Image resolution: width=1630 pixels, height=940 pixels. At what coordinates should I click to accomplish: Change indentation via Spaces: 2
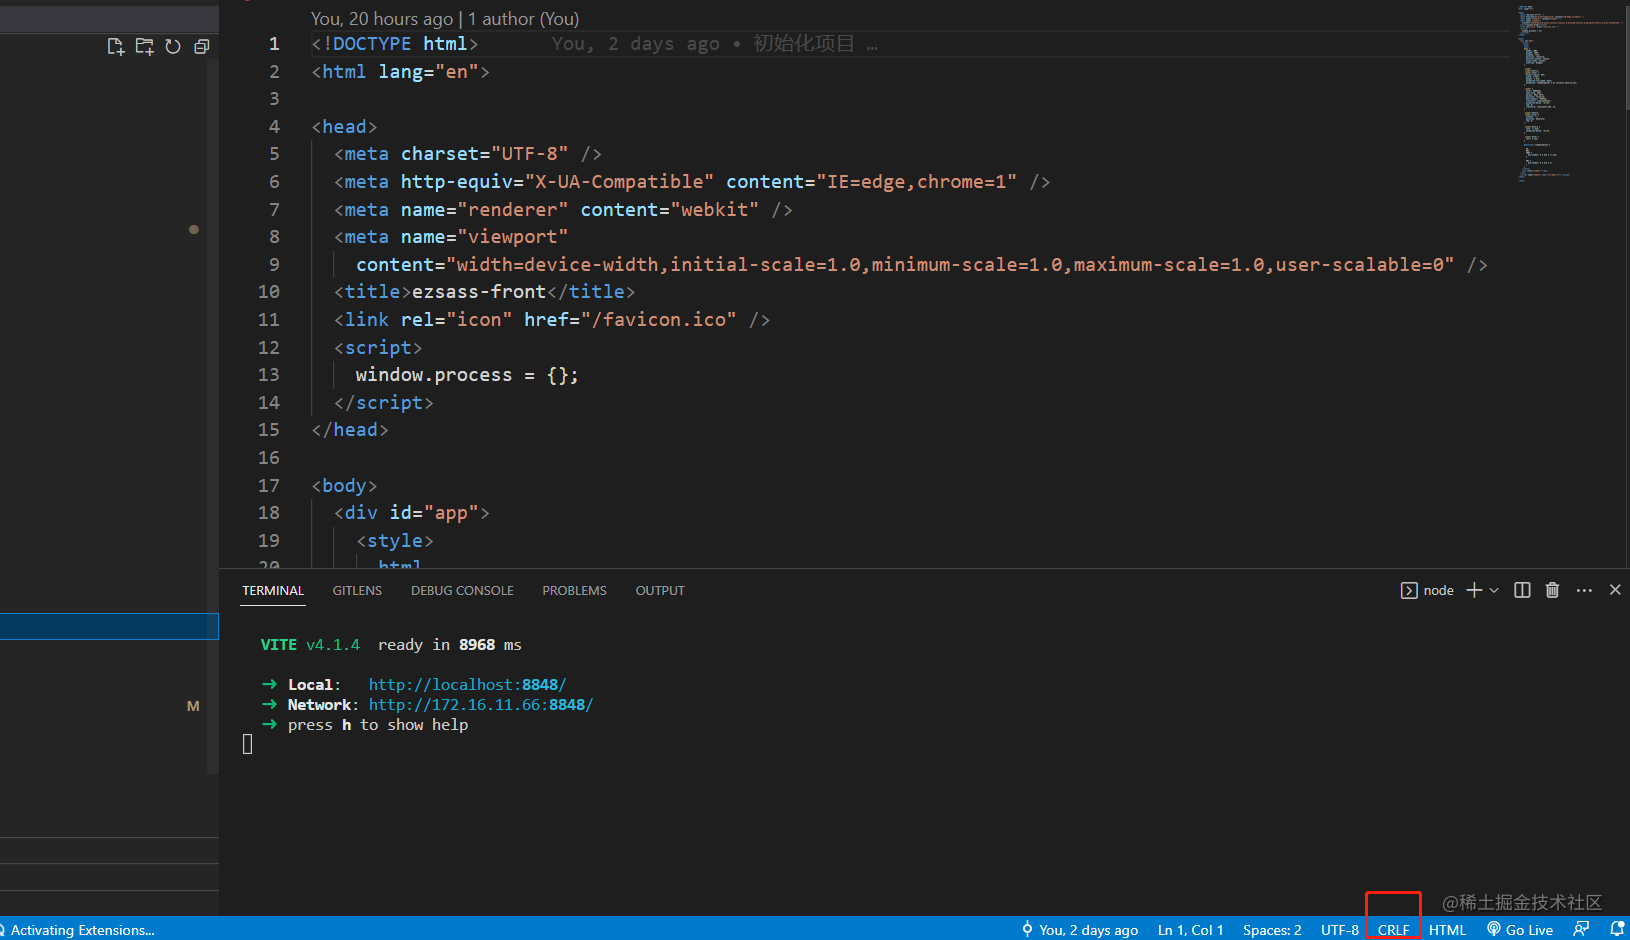pyautogui.click(x=1272, y=929)
